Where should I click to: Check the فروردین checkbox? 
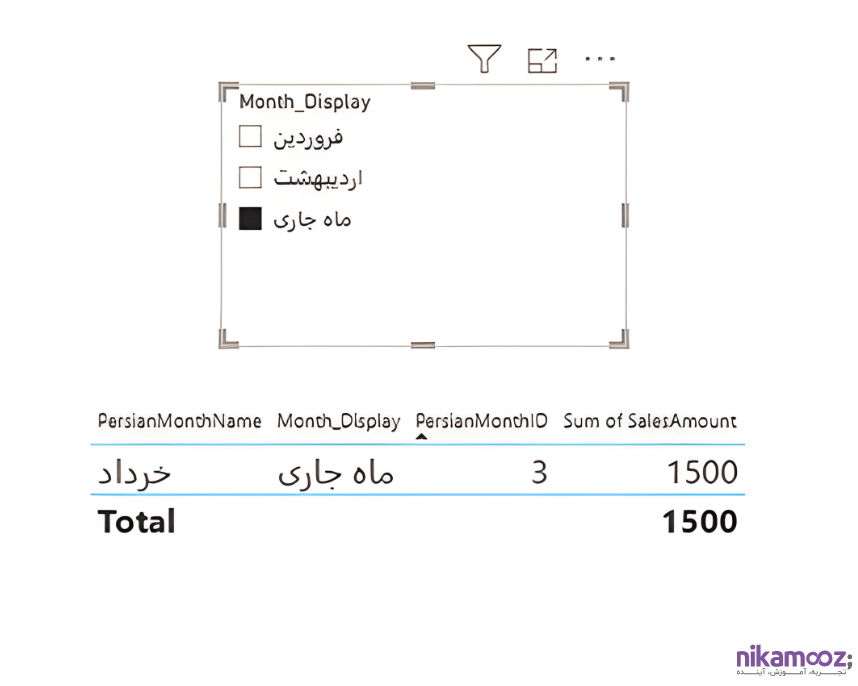[x=250, y=135]
